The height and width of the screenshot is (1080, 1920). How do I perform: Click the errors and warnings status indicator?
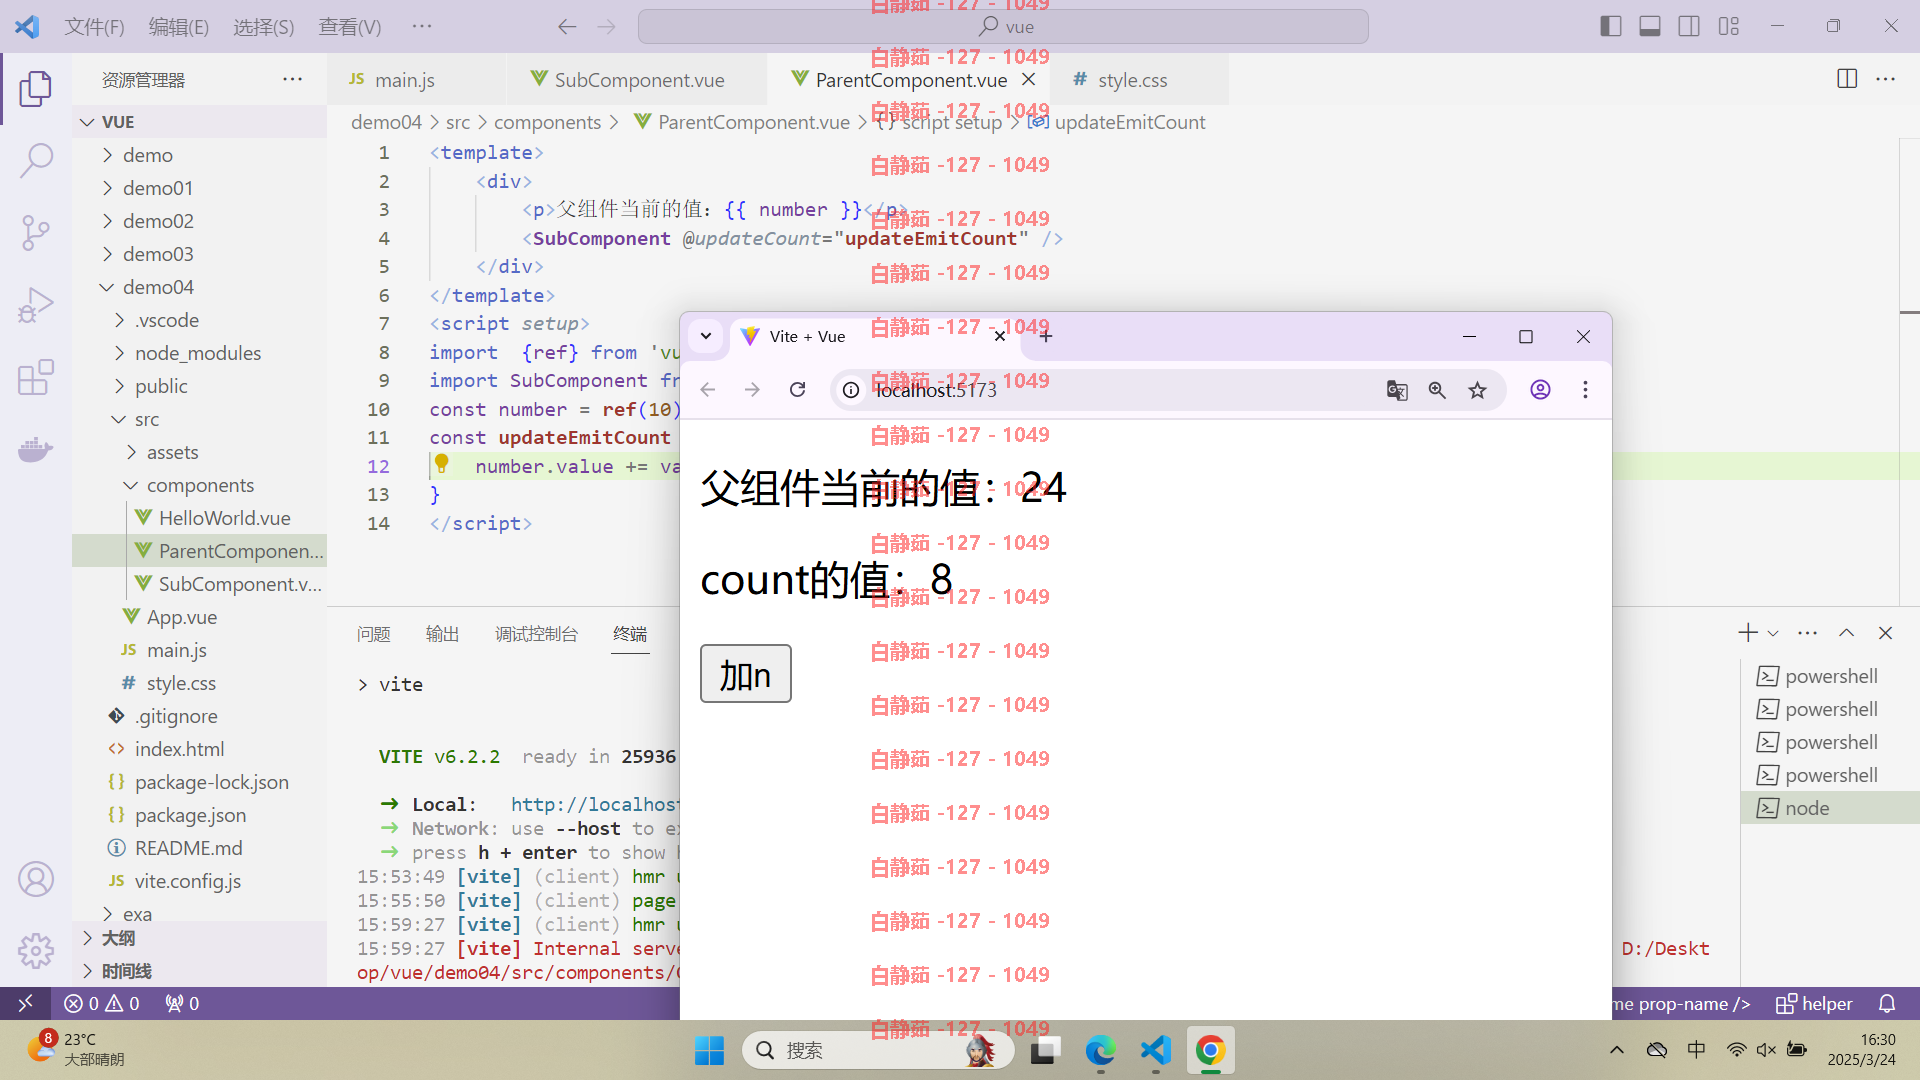pos(101,1003)
